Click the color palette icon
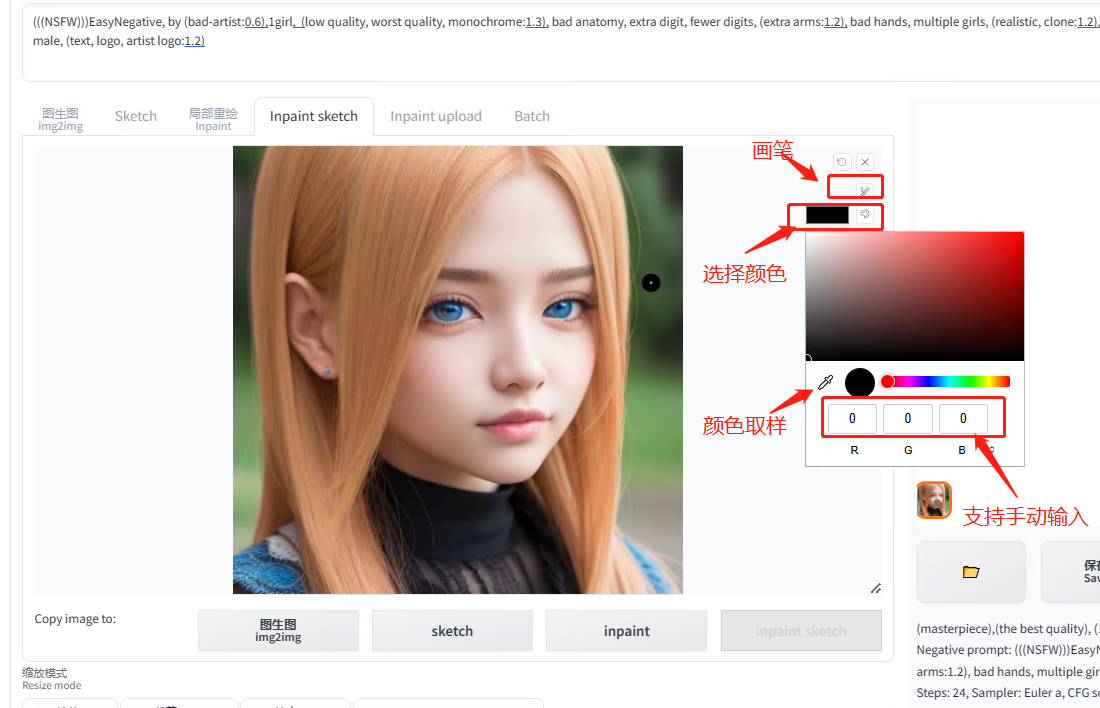This screenshot has width=1100, height=708. (865, 215)
